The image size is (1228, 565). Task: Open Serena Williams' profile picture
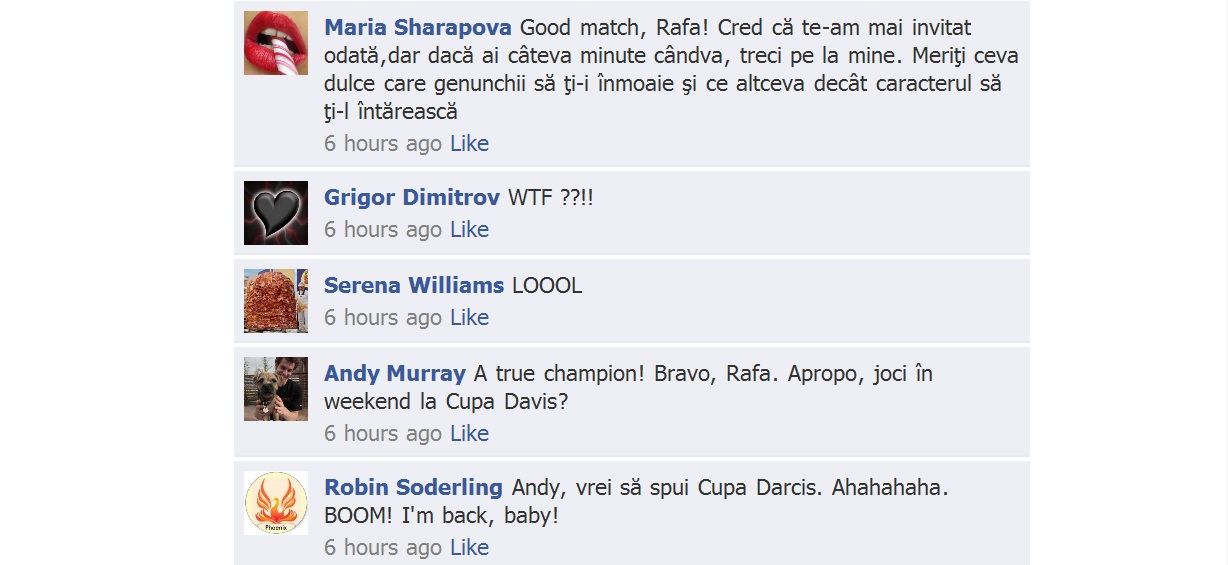(276, 301)
